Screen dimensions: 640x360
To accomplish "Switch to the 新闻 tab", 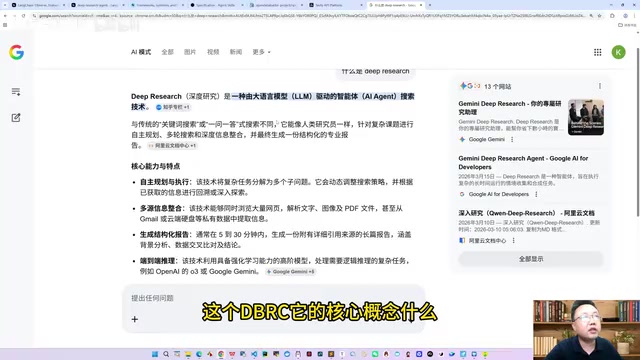I will click(x=236, y=52).
